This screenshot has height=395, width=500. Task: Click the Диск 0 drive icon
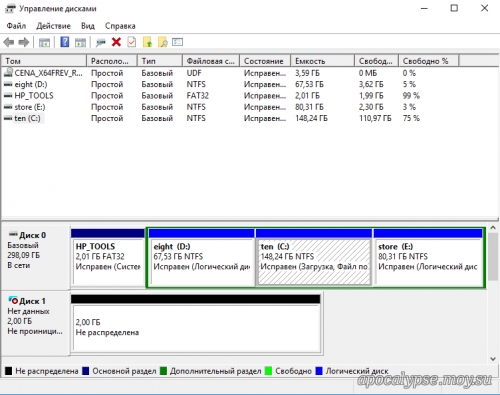coord(13,234)
